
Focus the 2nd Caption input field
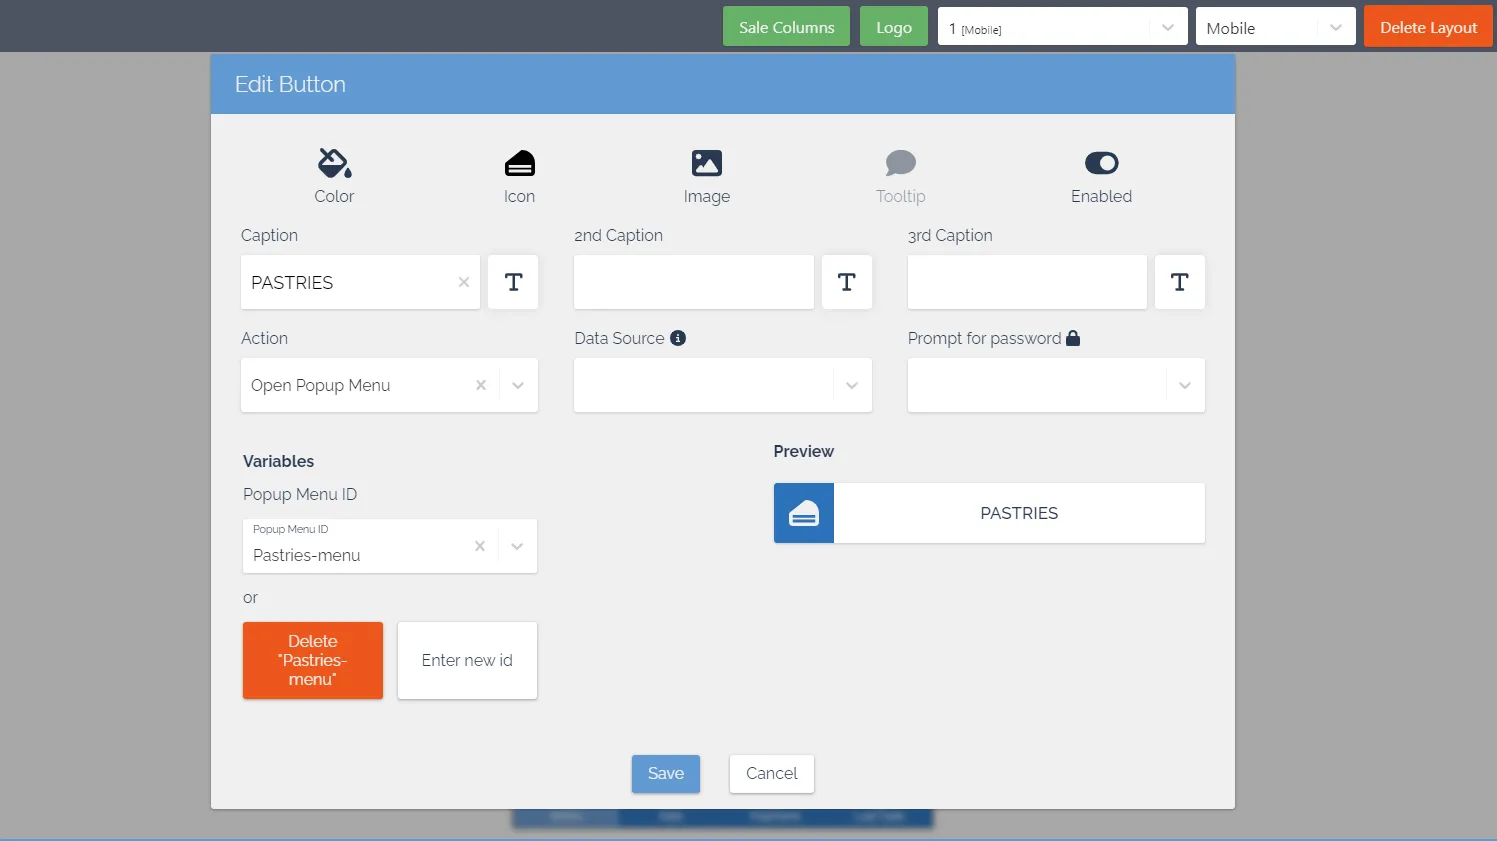coord(693,282)
